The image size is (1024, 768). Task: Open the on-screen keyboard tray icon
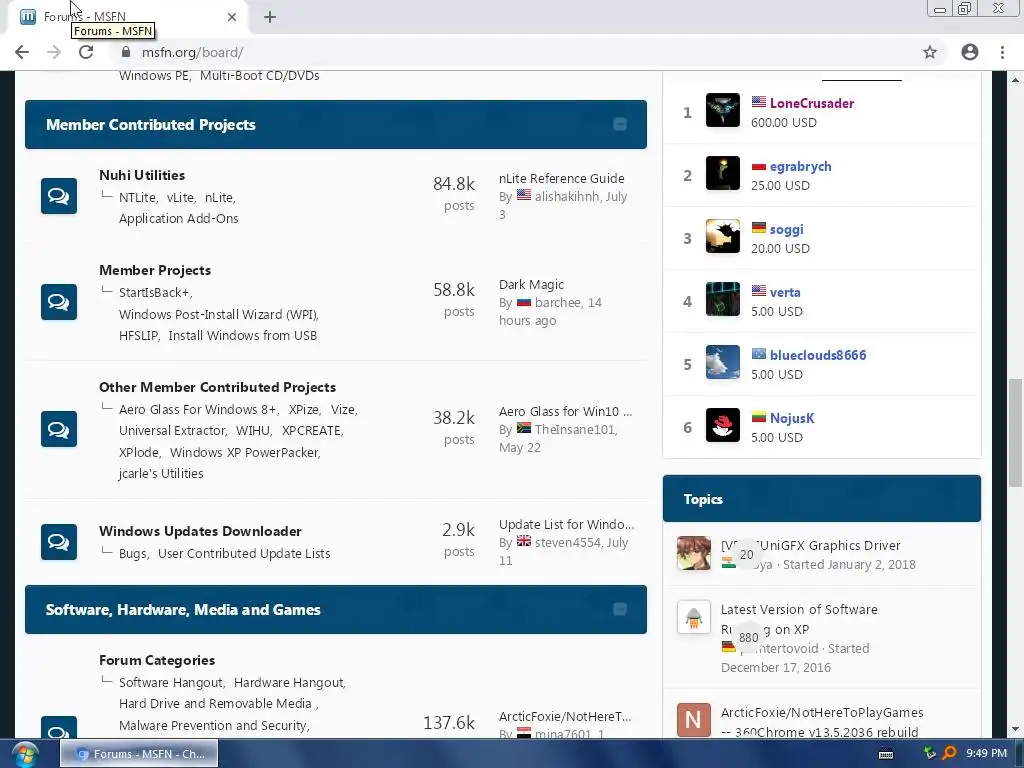886,754
